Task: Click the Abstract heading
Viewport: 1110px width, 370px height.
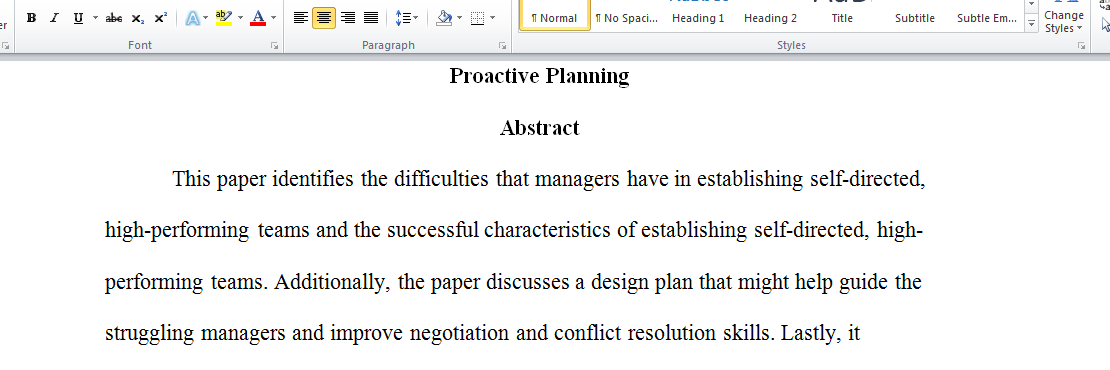Action: pyautogui.click(x=539, y=128)
